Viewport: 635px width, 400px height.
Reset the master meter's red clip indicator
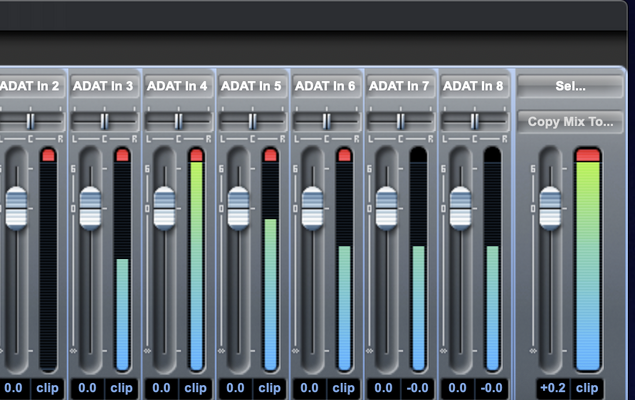[x=588, y=155]
